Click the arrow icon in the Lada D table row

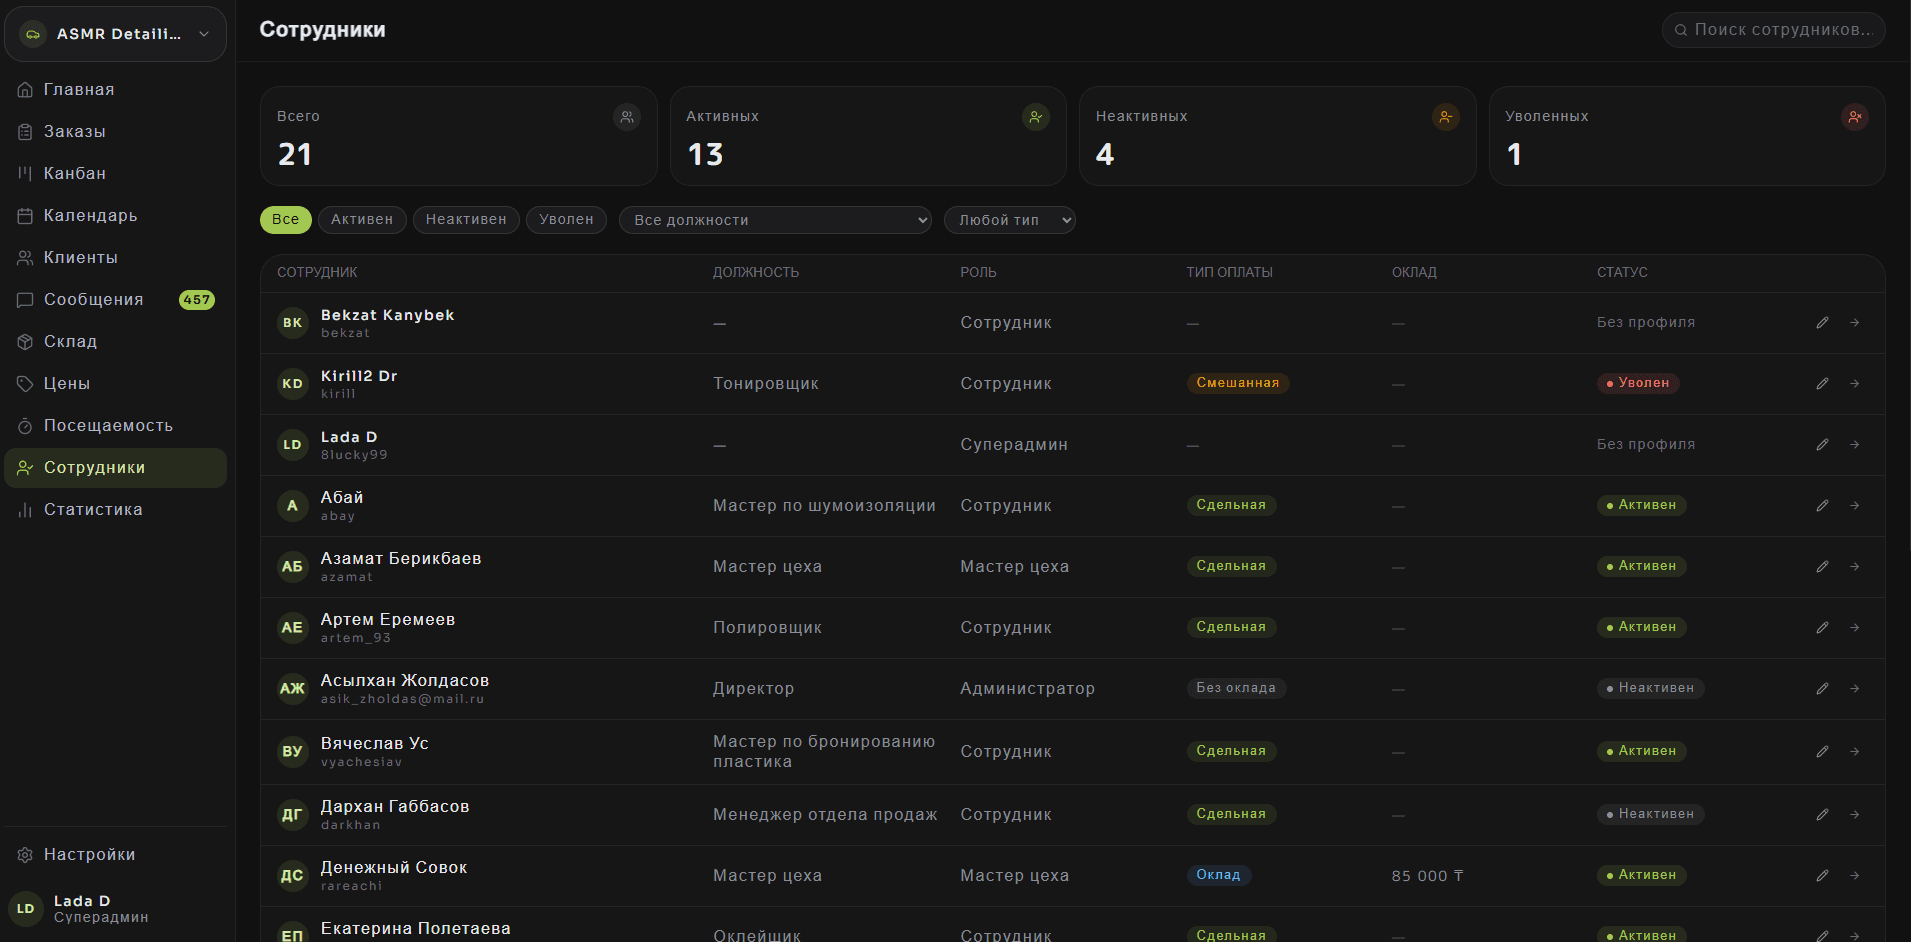tap(1854, 445)
